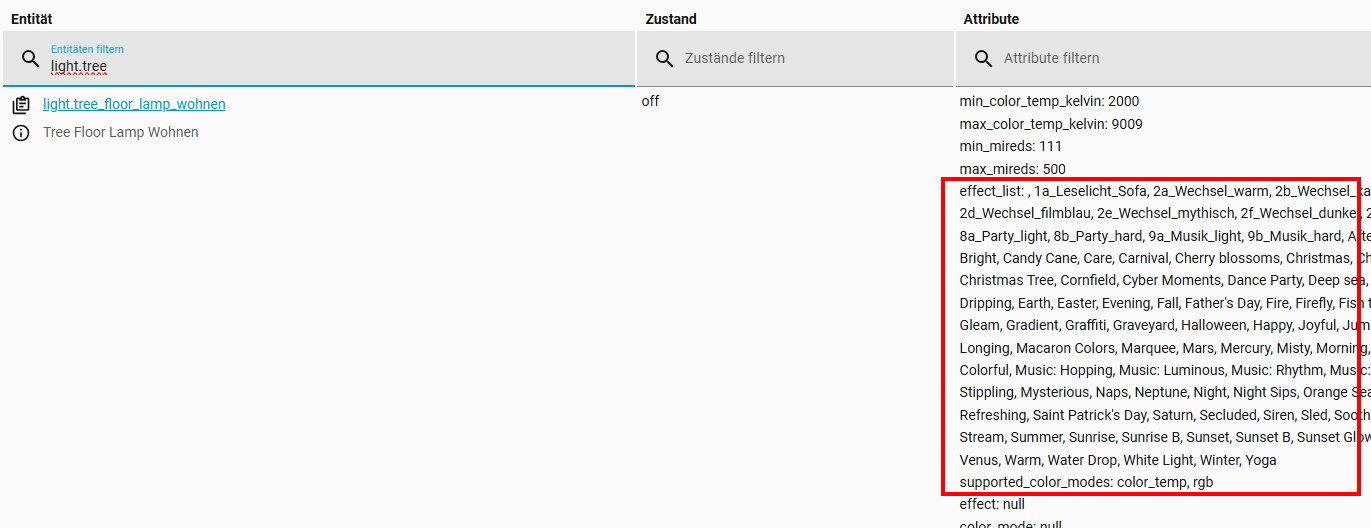
Task: Click into the Attribute filtern field
Action: (1170, 59)
